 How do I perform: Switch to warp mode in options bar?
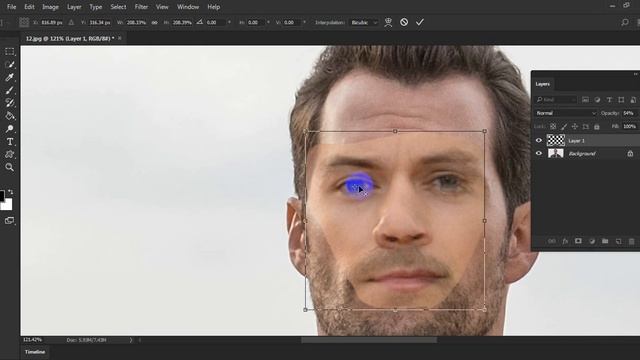[388, 22]
